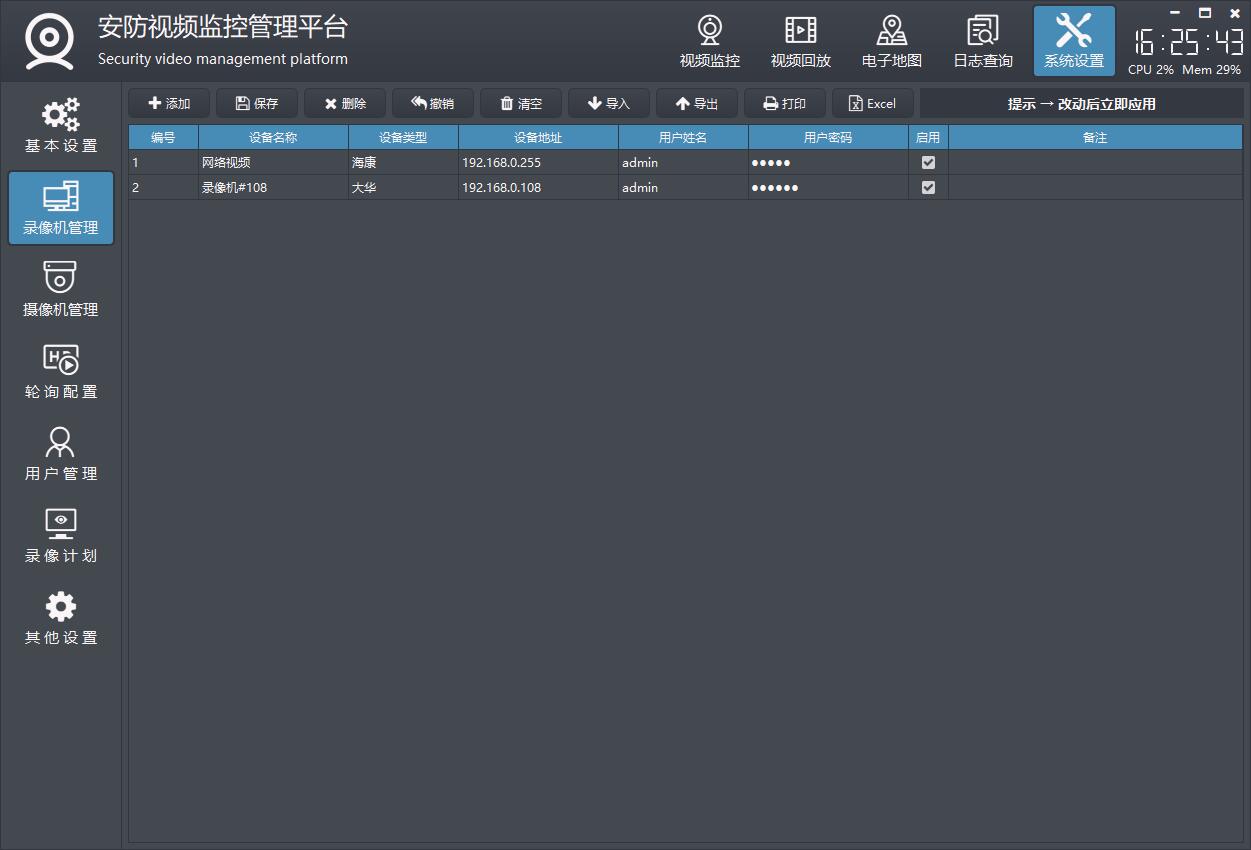Open 其他设置 other settings
The height and width of the screenshot is (850, 1251).
(61, 618)
